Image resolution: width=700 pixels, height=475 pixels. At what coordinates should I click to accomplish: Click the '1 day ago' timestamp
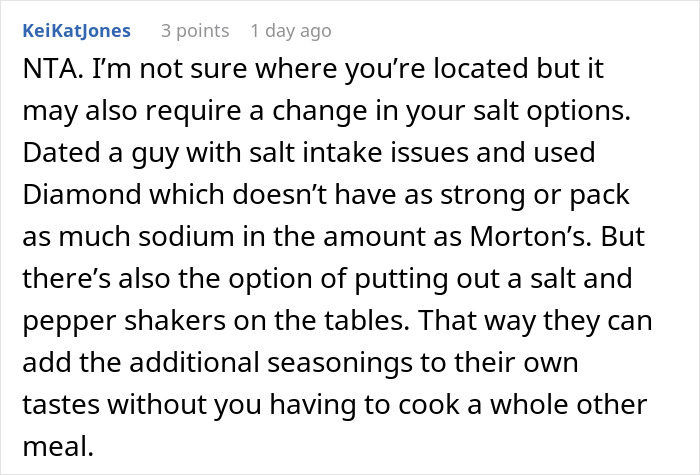pos(290,31)
